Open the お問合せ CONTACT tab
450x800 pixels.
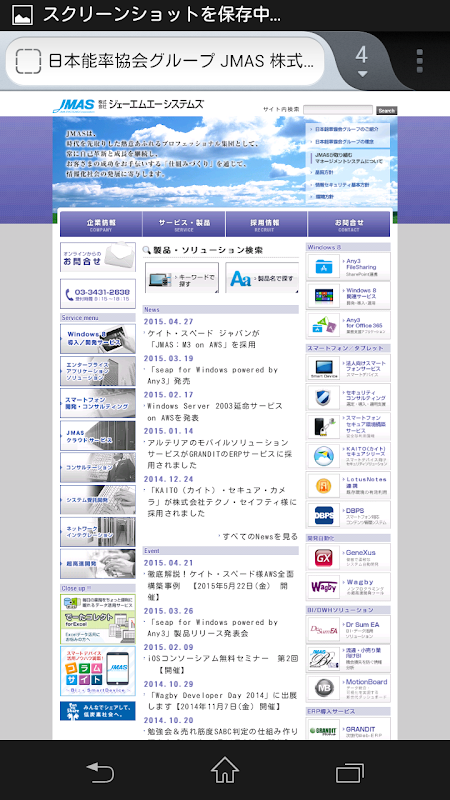point(349,224)
